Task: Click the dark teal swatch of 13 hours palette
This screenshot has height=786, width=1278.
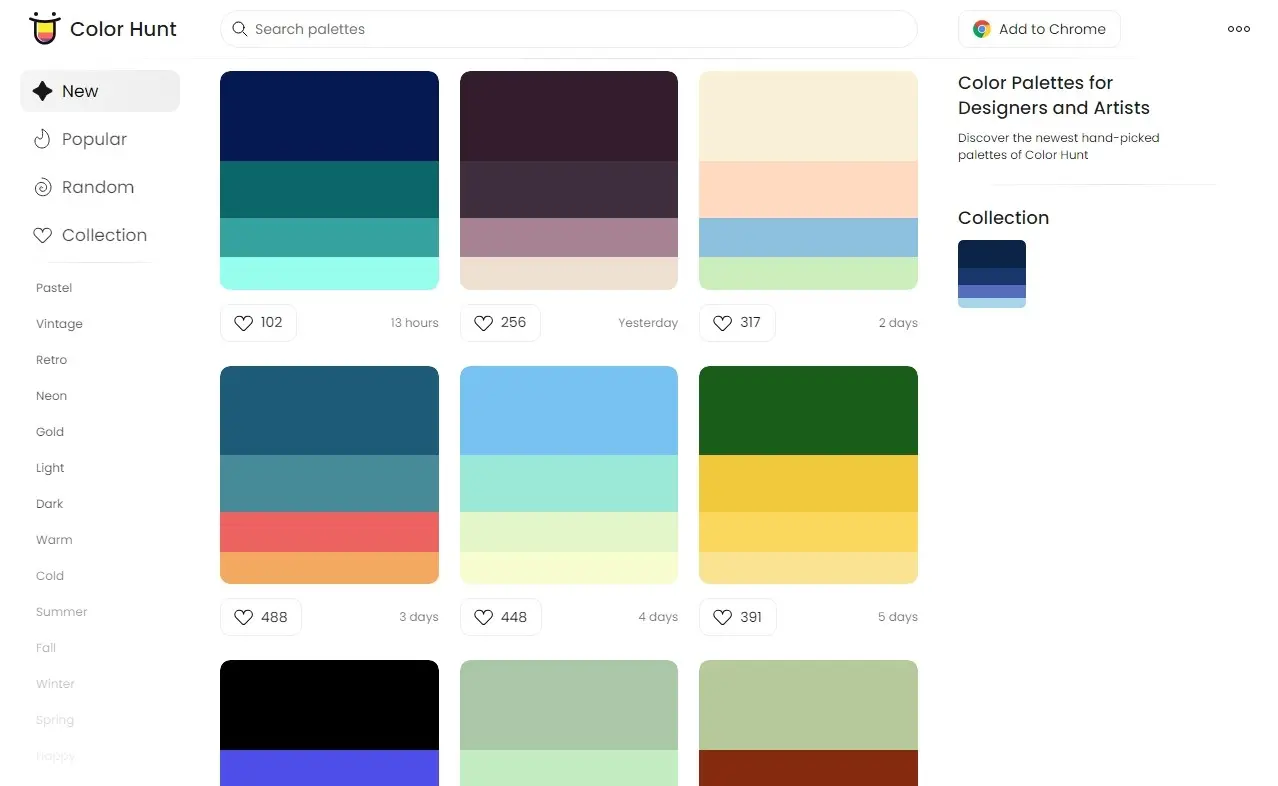Action: click(329, 190)
